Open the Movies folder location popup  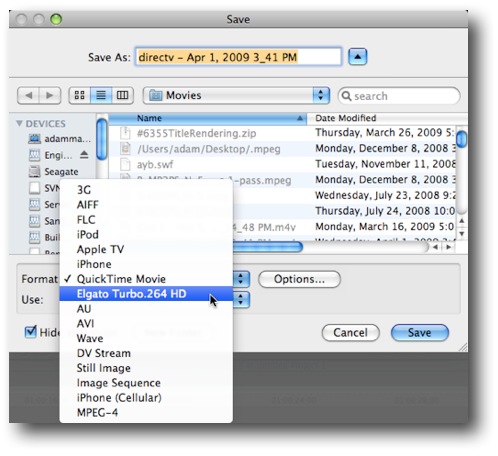236,96
